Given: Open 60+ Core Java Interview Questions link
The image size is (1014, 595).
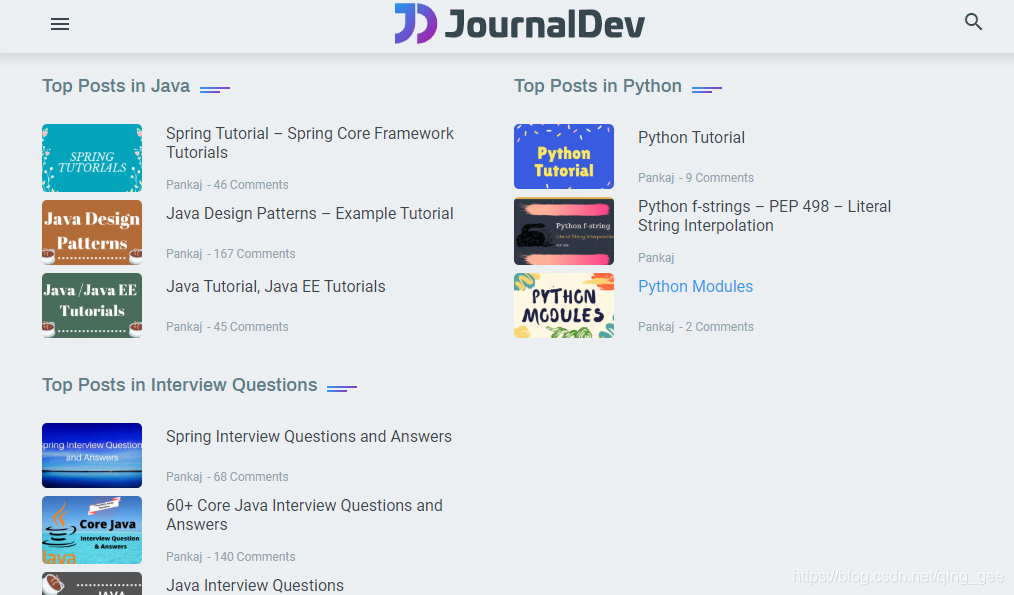Looking at the screenshot, I should (x=304, y=515).
